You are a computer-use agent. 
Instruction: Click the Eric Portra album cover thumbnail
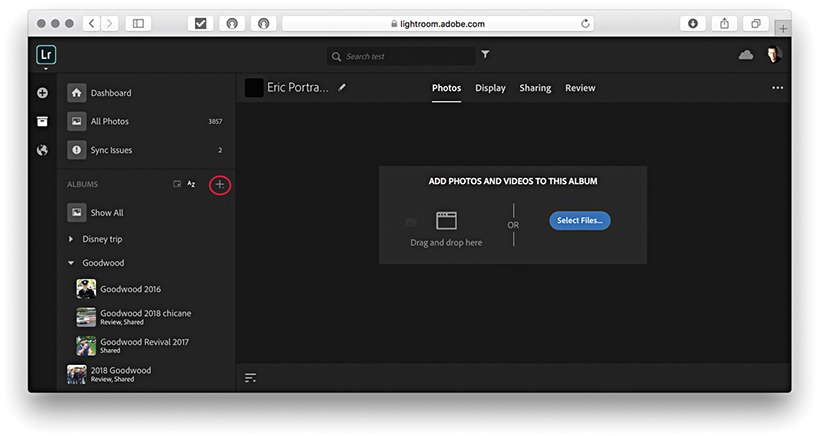[x=254, y=88]
